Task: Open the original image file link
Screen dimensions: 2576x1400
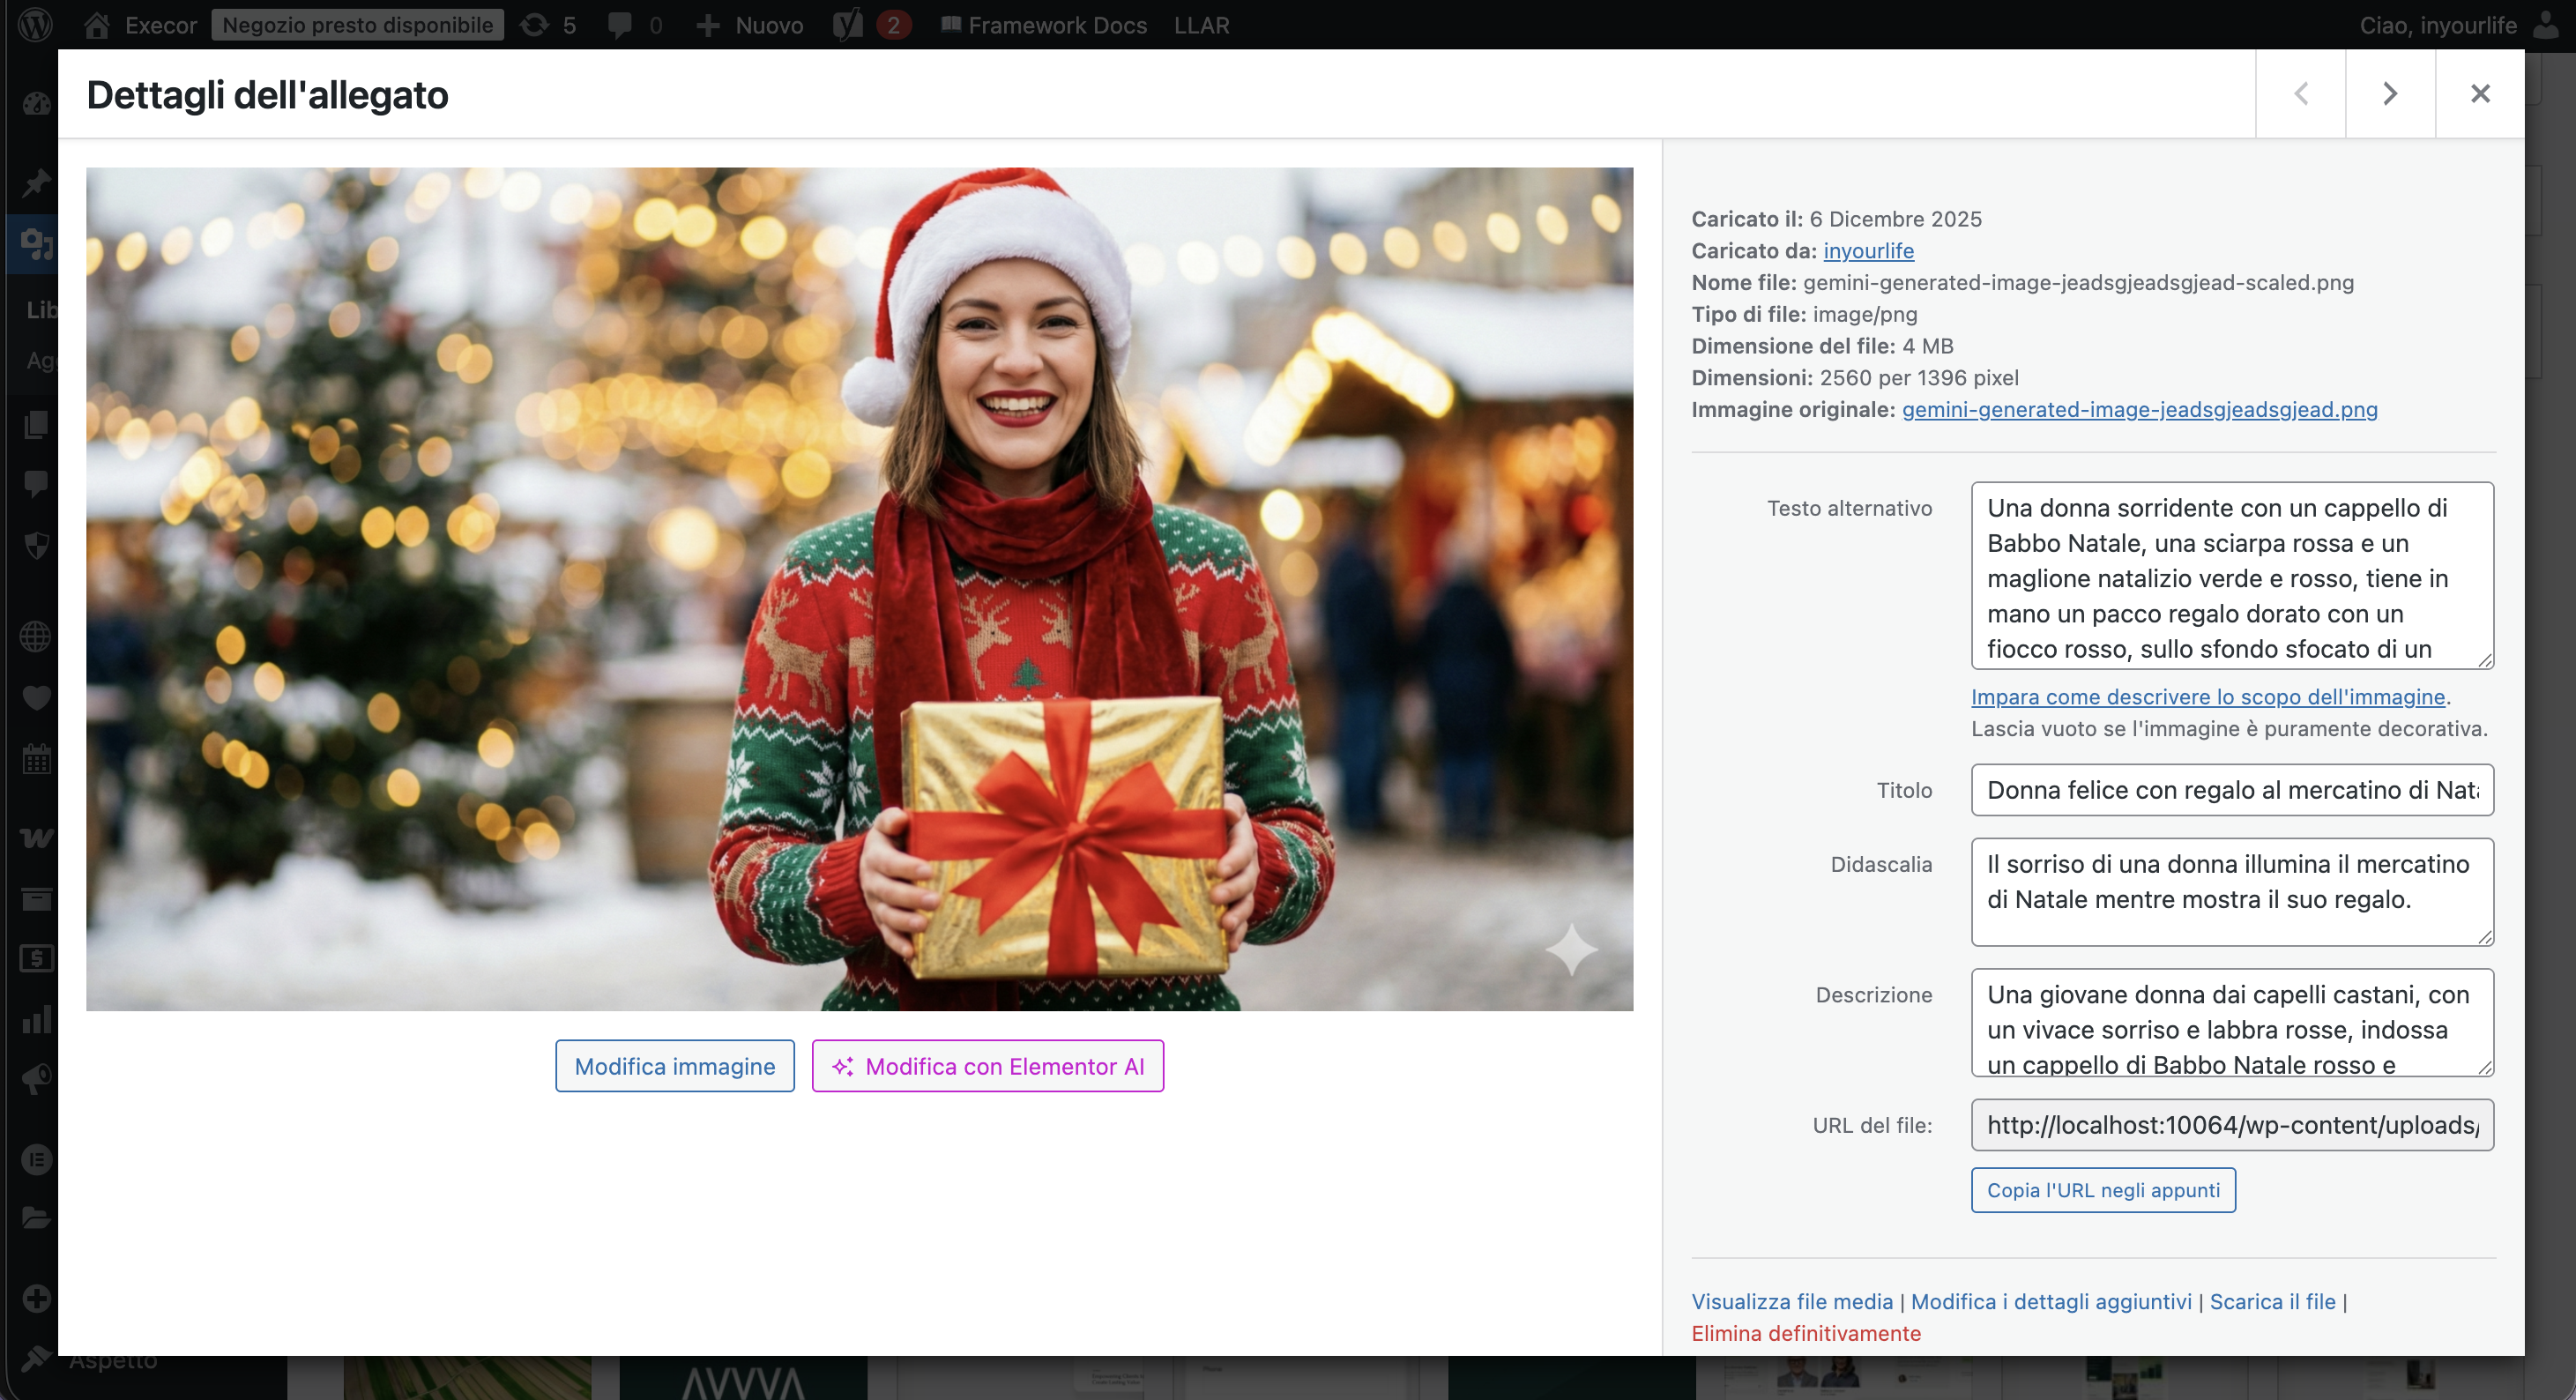Action: coord(2139,409)
